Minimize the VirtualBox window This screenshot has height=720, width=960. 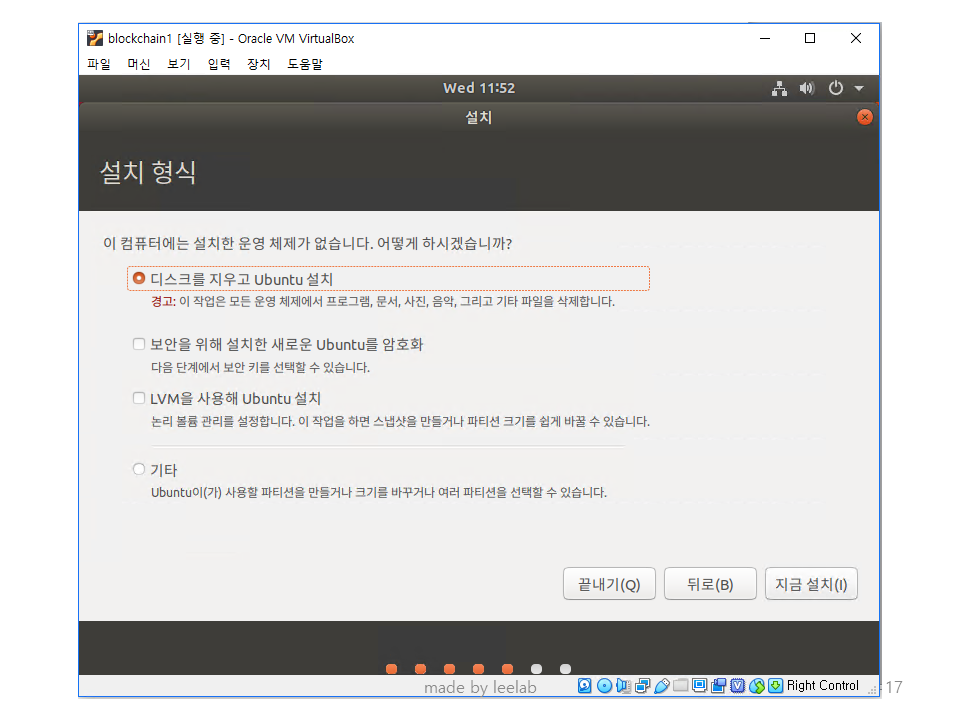click(765, 38)
